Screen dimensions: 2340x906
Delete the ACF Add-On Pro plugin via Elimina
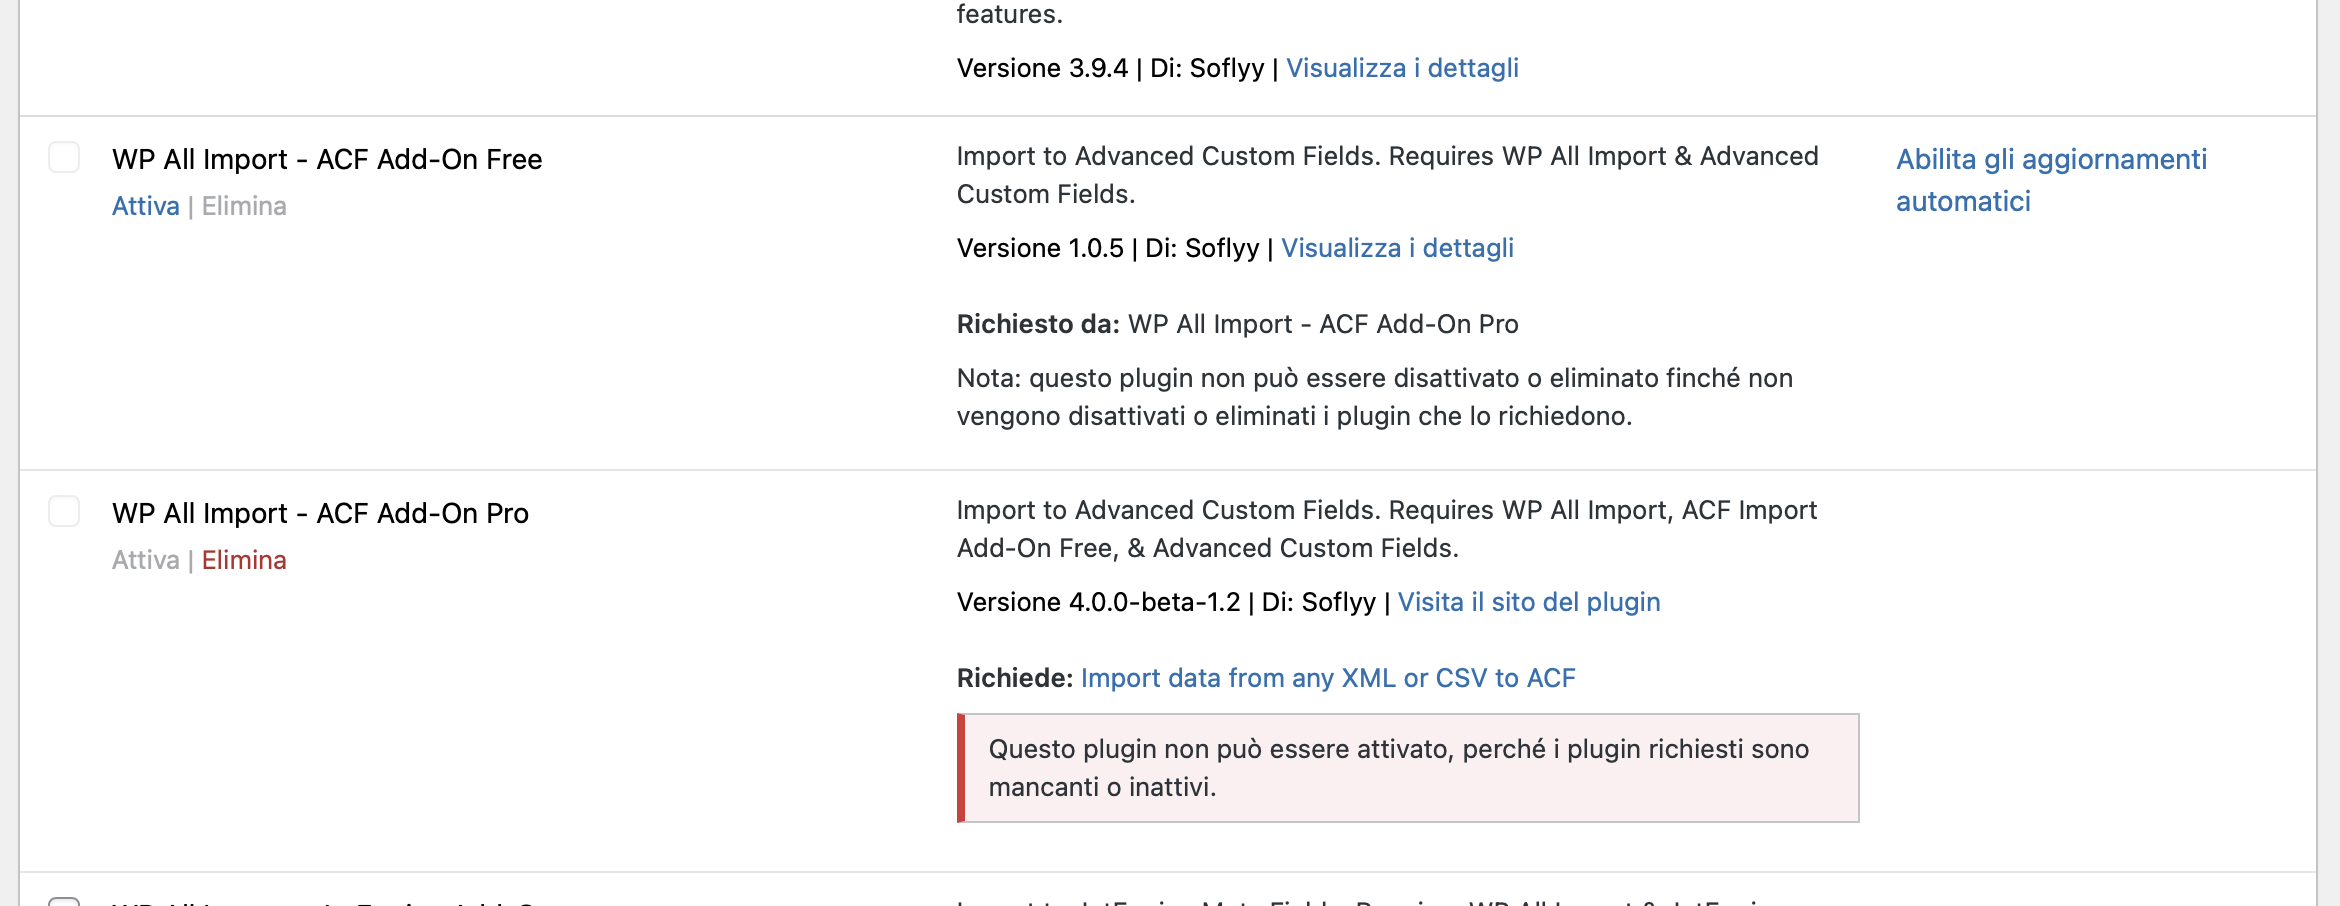tap(244, 560)
